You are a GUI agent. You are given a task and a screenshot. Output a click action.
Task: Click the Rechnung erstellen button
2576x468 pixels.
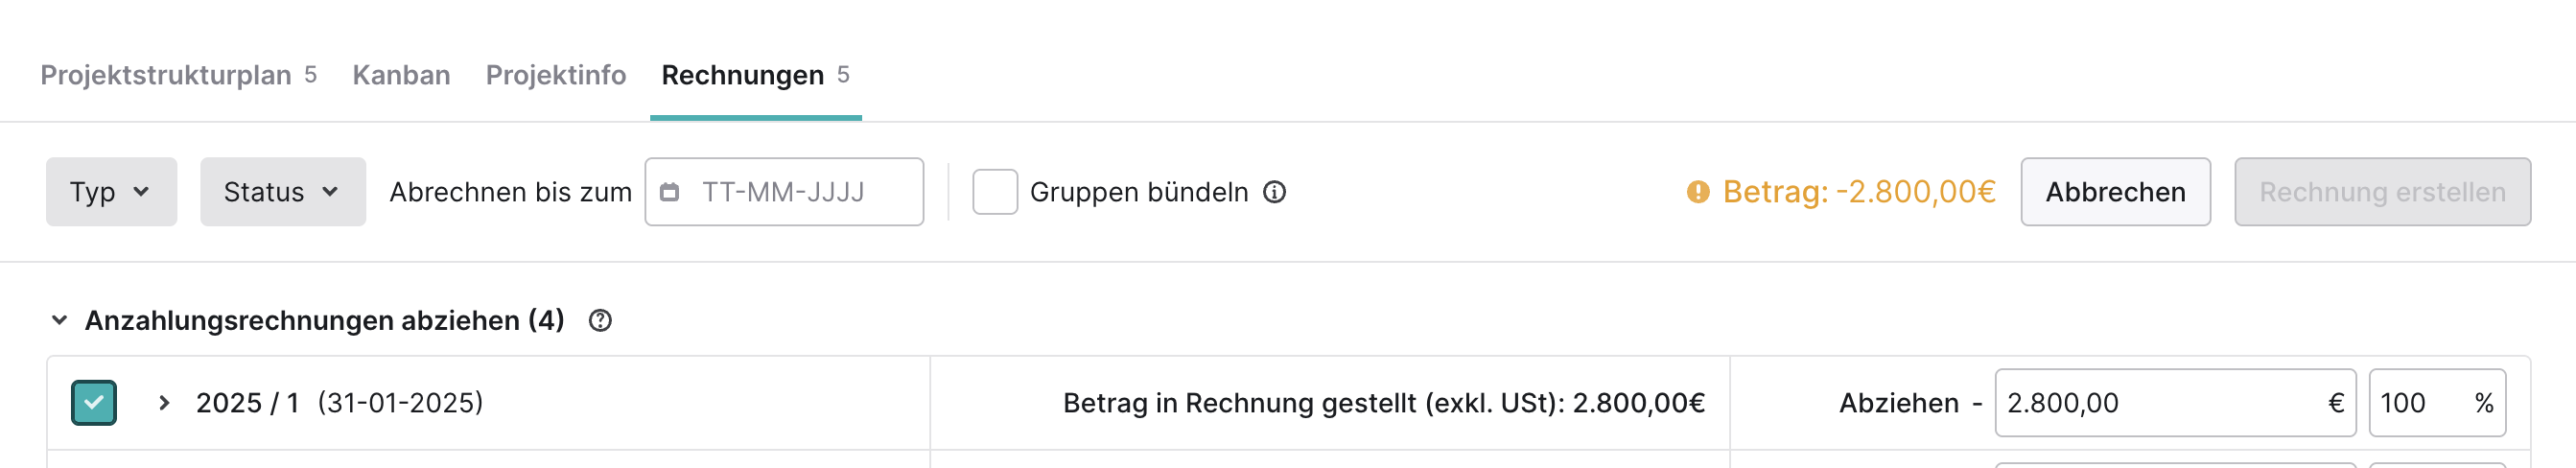[2382, 192]
